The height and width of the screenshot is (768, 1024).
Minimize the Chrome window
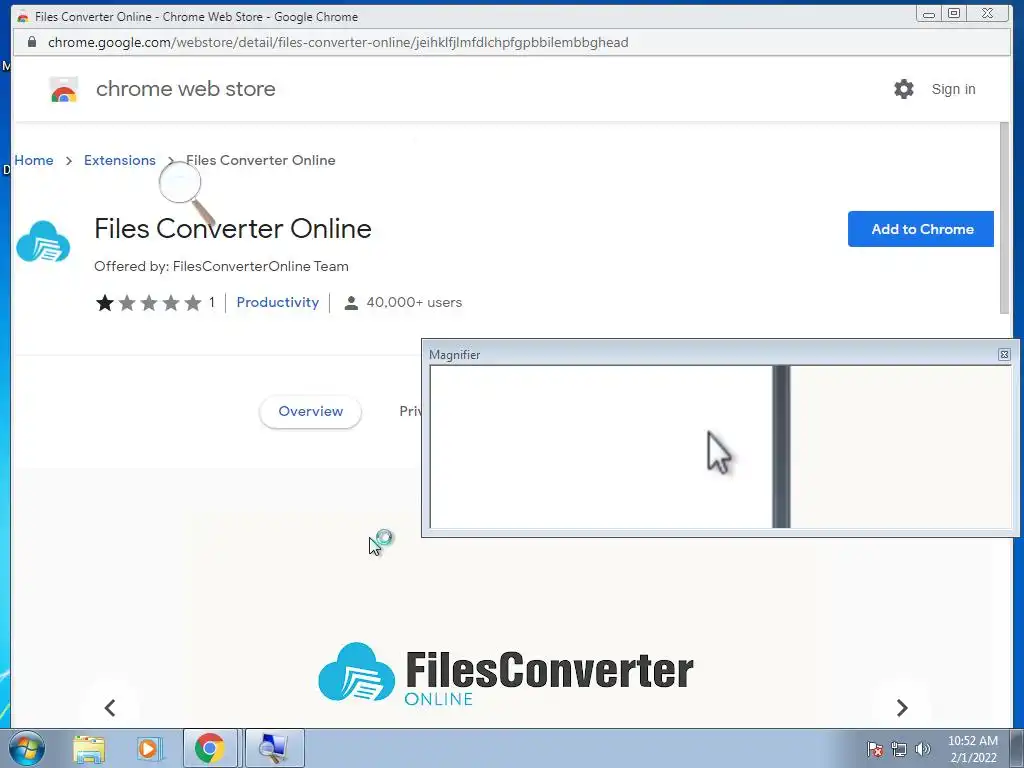click(x=928, y=14)
